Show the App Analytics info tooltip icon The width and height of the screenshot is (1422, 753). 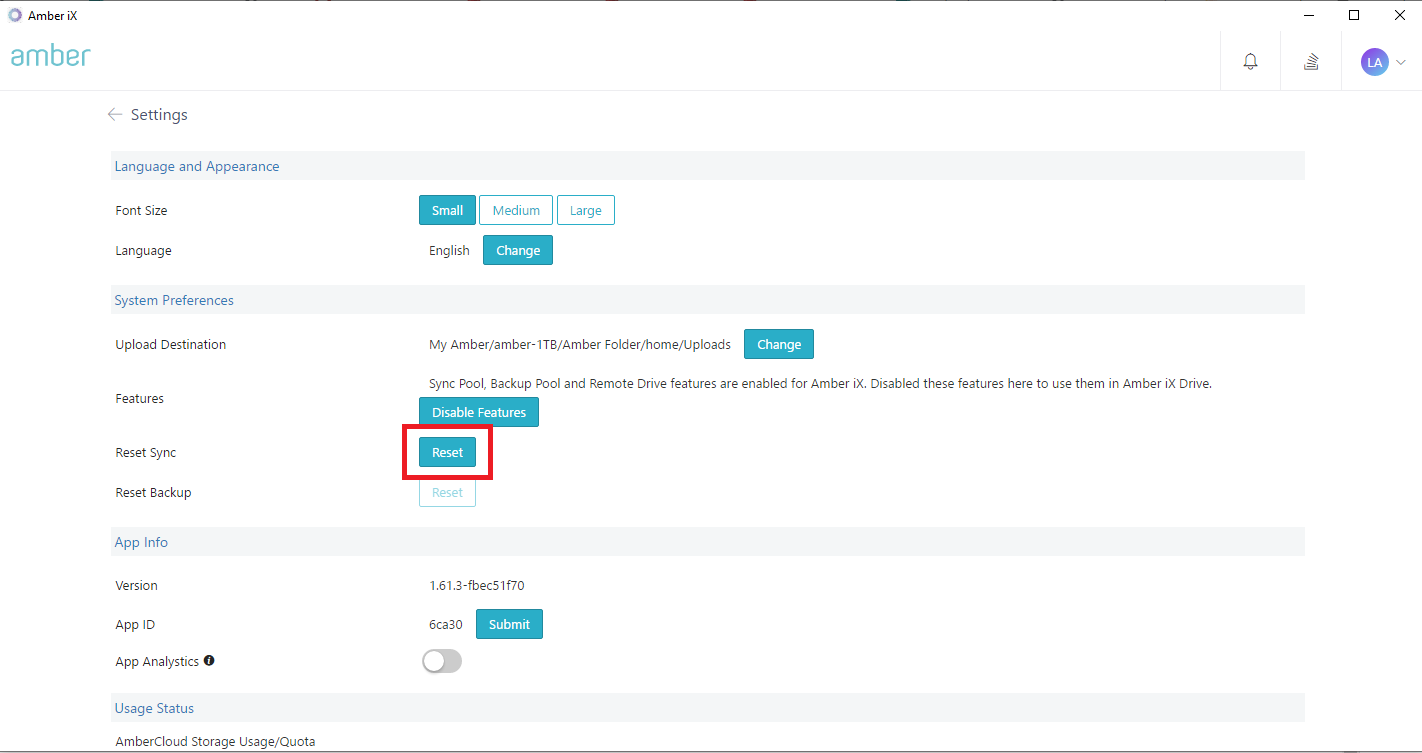pyautogui.click(x=209, y=661)
